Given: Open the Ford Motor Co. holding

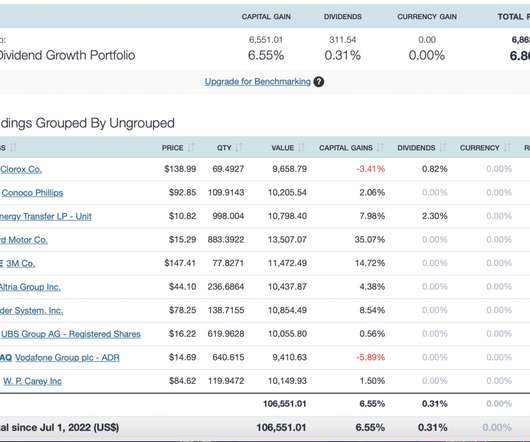Looking at the screenshot, I should click(24, 240).
